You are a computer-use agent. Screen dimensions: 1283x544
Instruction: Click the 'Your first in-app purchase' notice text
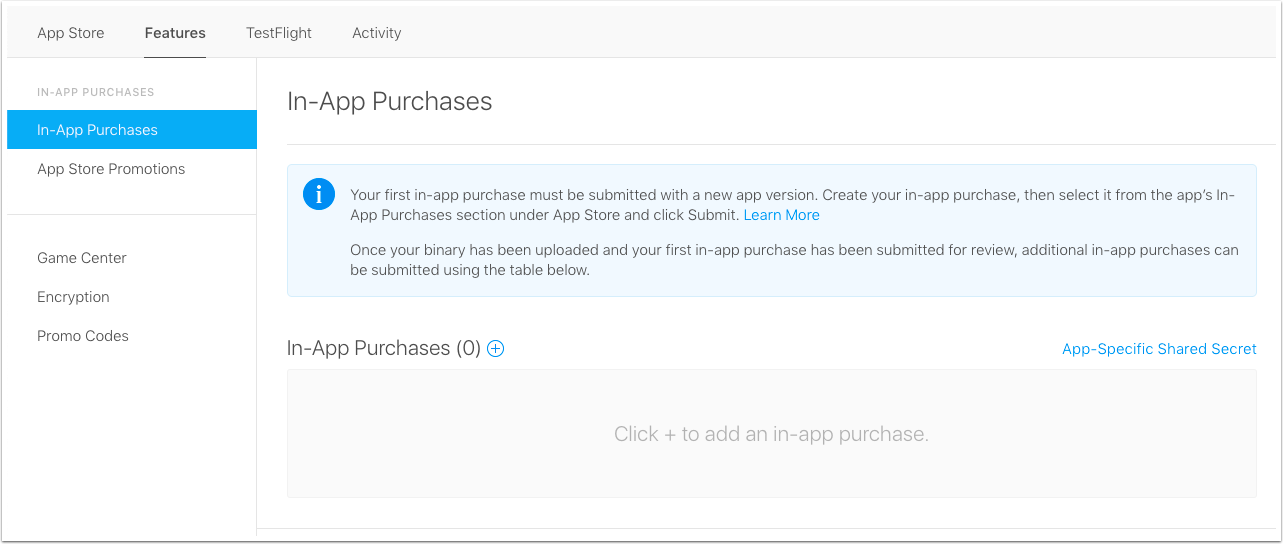795,205
